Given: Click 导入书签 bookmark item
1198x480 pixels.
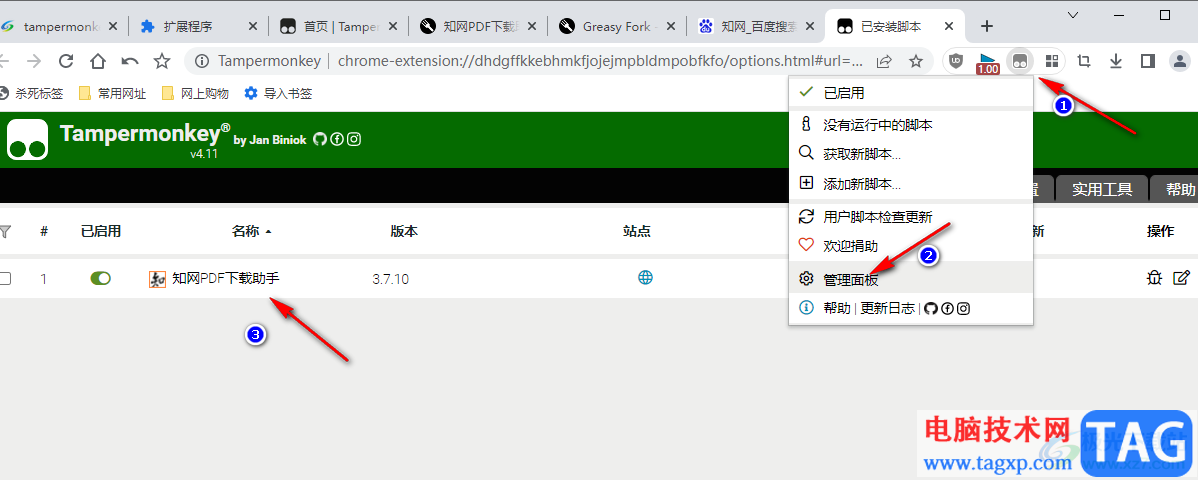Looking at the screenshot, I should point(278,94).
